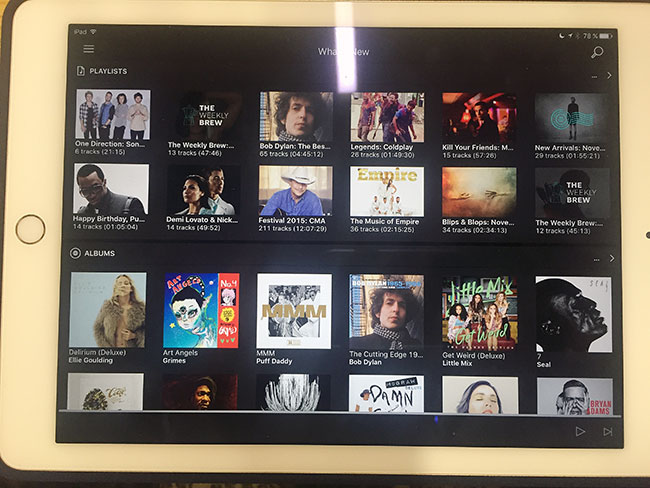Tap the Wi-Fi status icon

(x=93, y=32)
